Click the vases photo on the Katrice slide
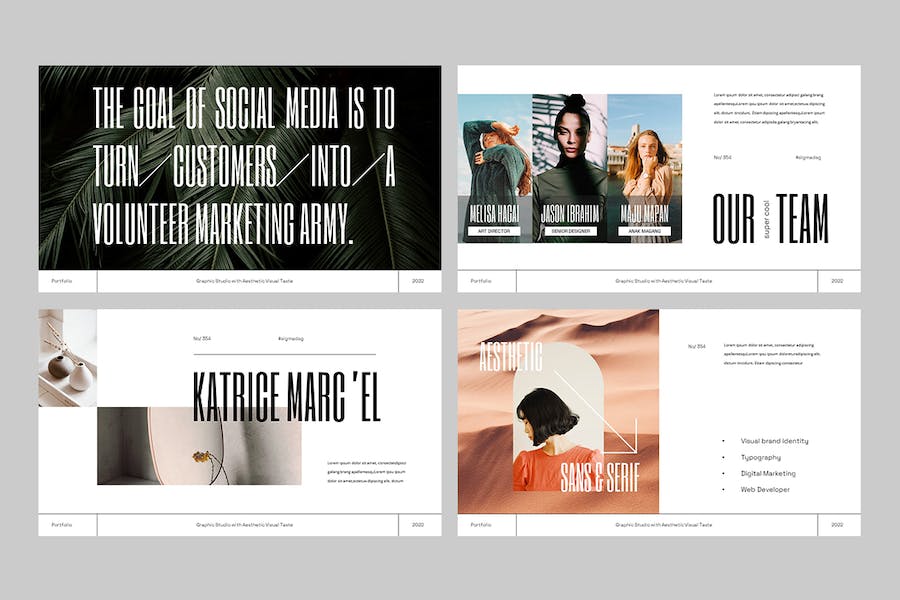 (x=68, y=358)
